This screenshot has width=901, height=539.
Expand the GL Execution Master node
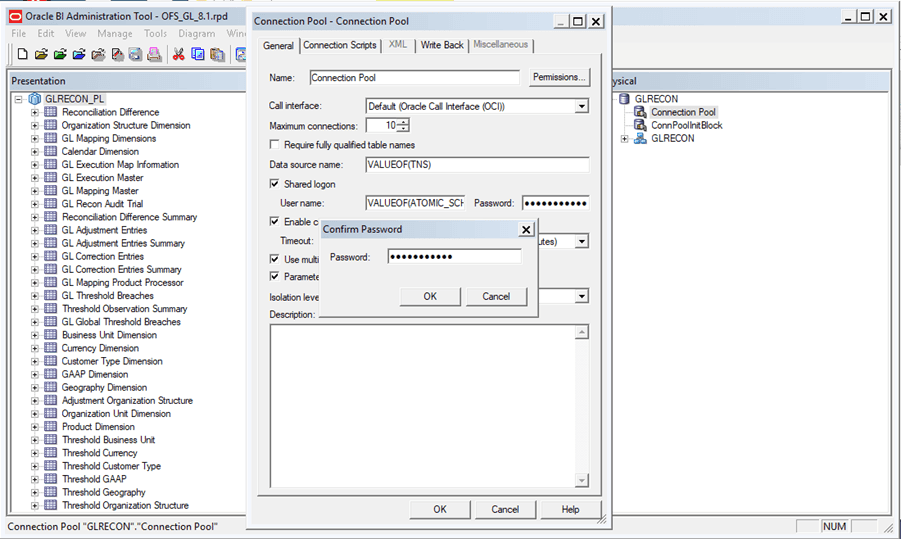[x=35, y=178]
